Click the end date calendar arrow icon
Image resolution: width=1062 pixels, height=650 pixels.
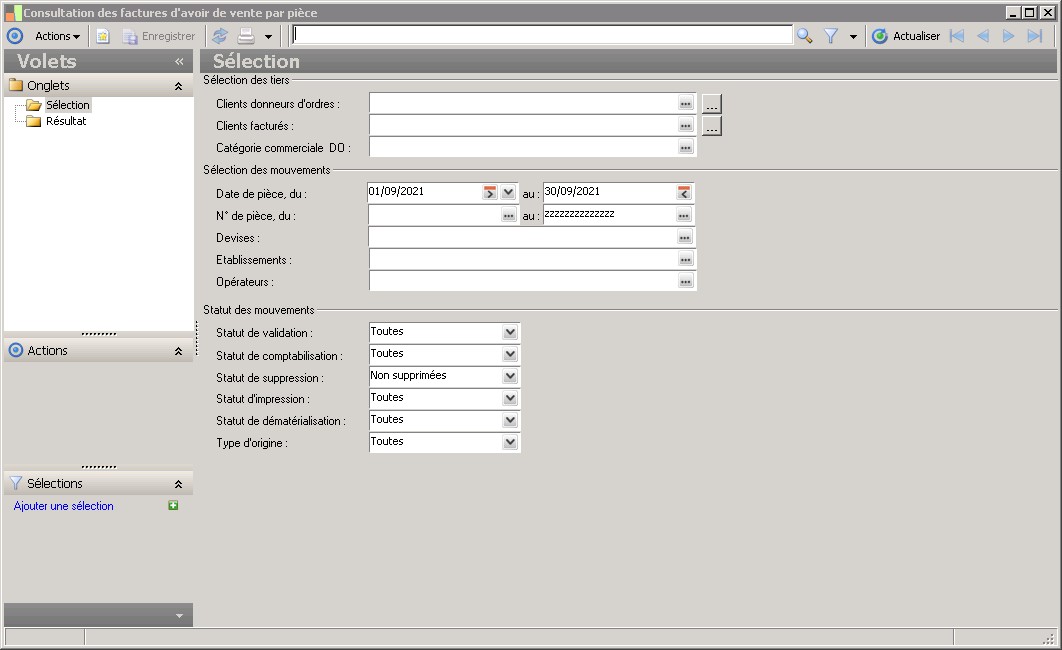684,192
